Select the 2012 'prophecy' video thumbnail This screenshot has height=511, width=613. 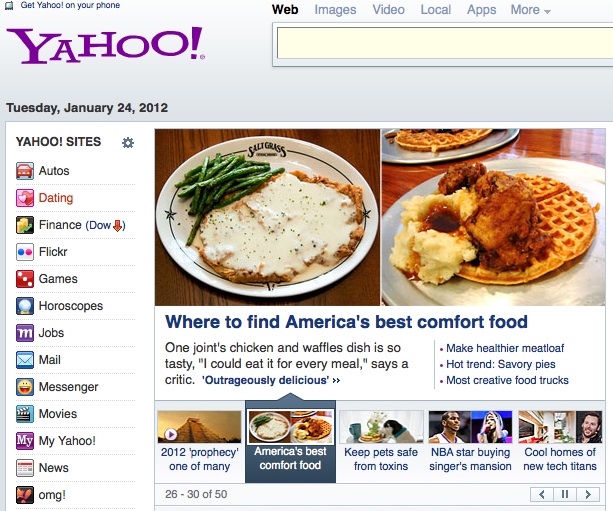(x=199, y=427)
